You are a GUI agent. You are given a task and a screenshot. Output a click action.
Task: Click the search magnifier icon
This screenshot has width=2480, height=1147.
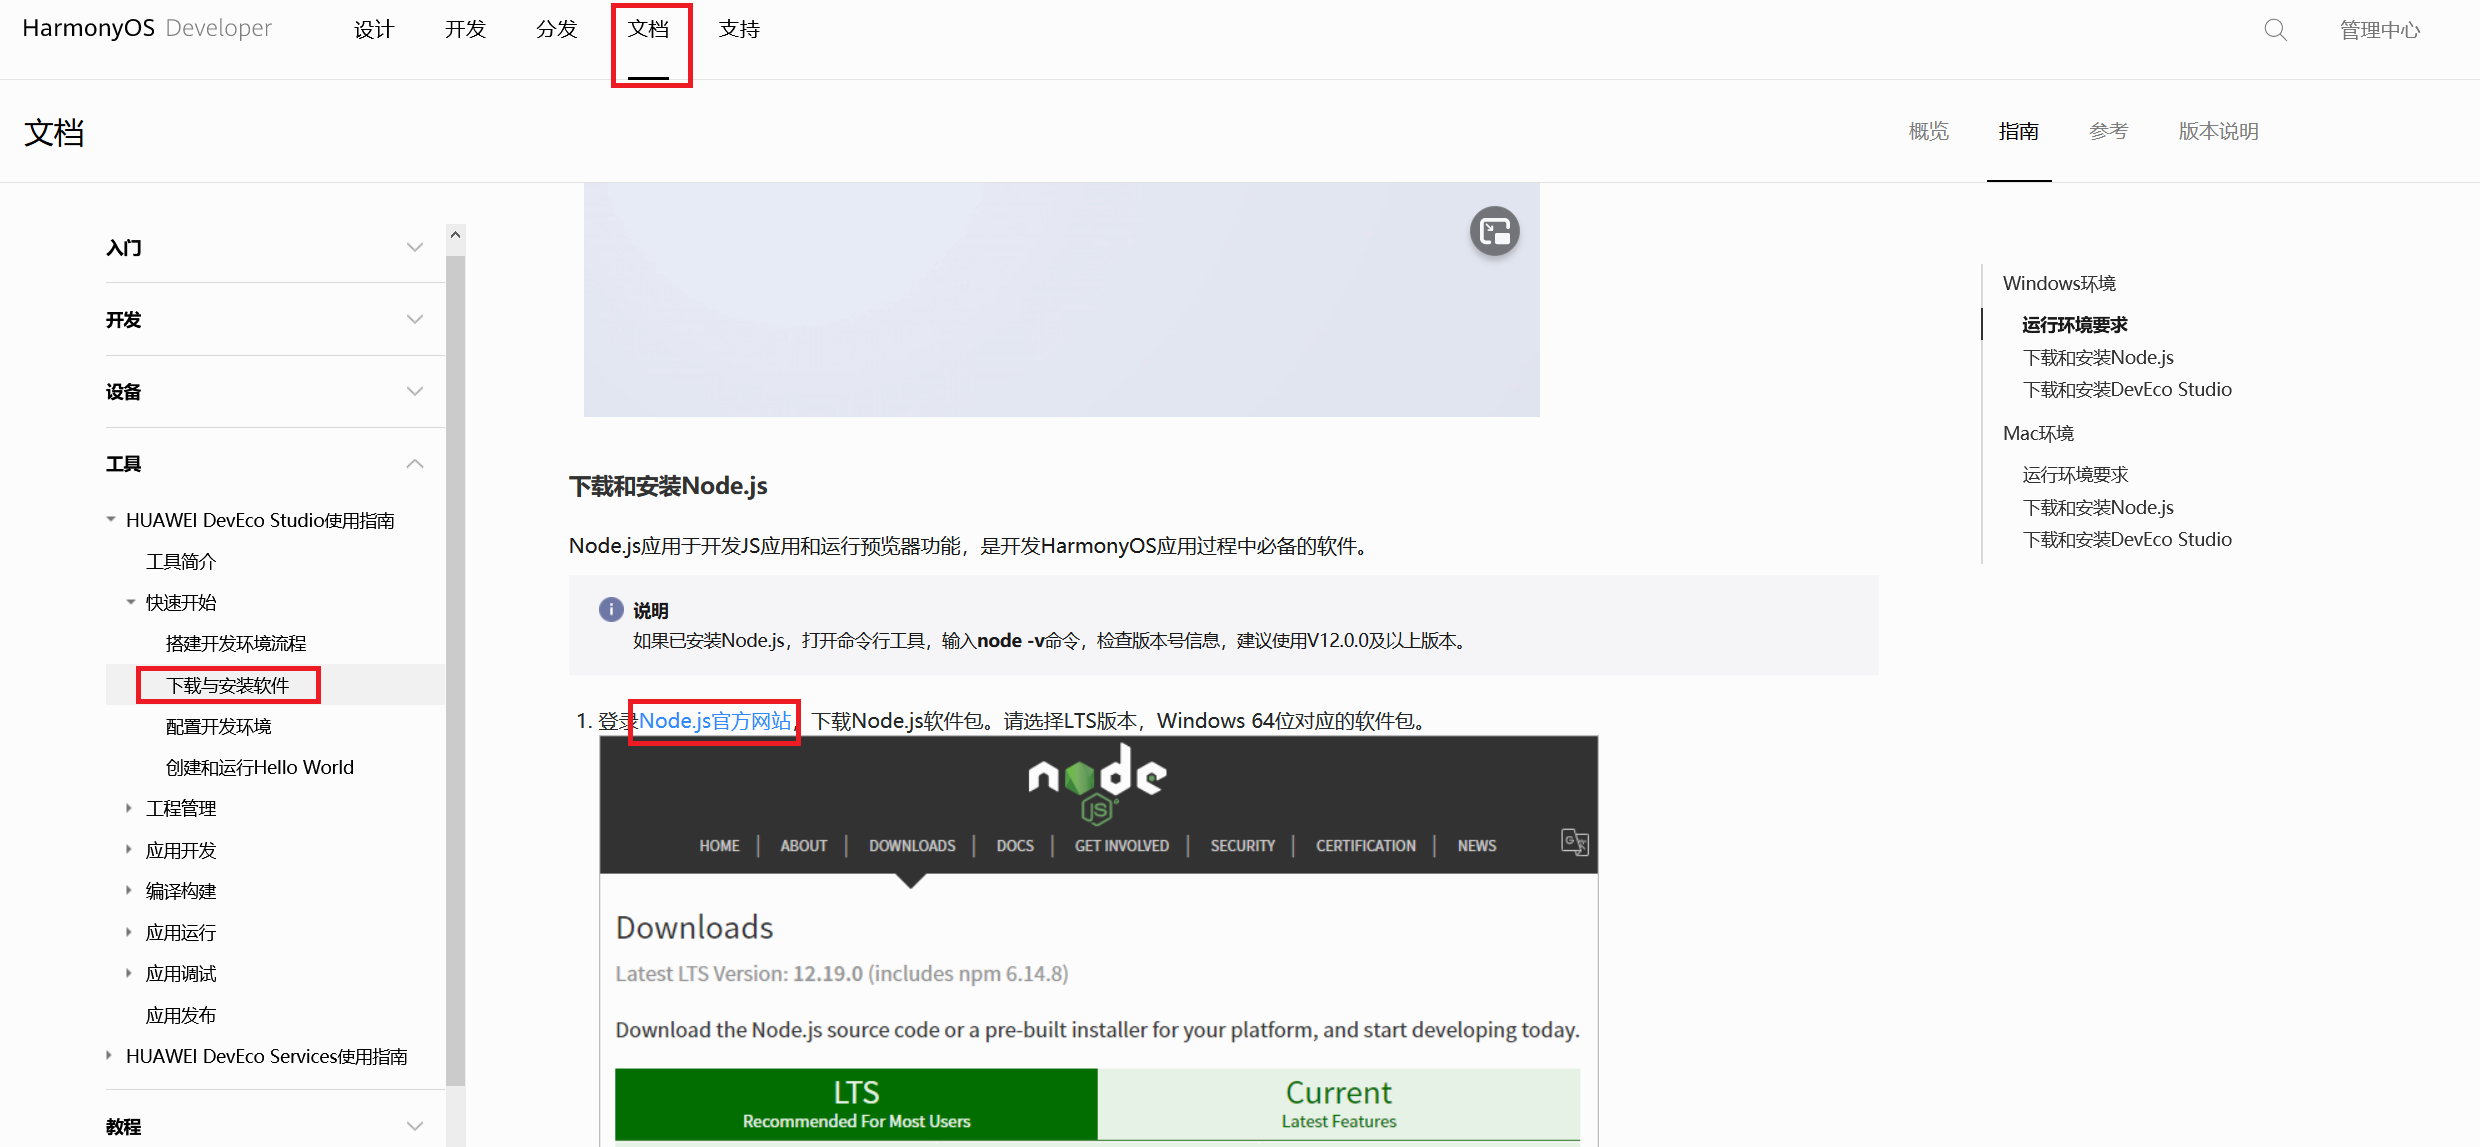point(2275,30)
